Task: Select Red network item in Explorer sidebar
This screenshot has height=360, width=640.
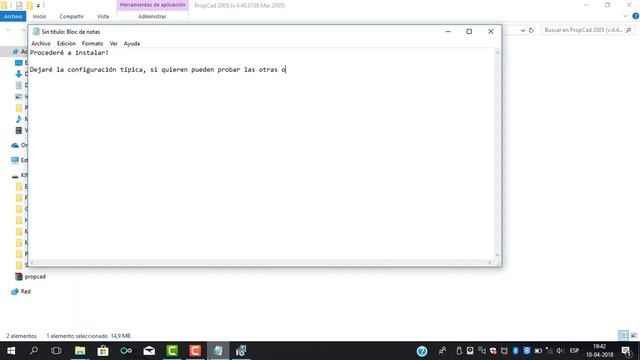Action: [26, 291]
